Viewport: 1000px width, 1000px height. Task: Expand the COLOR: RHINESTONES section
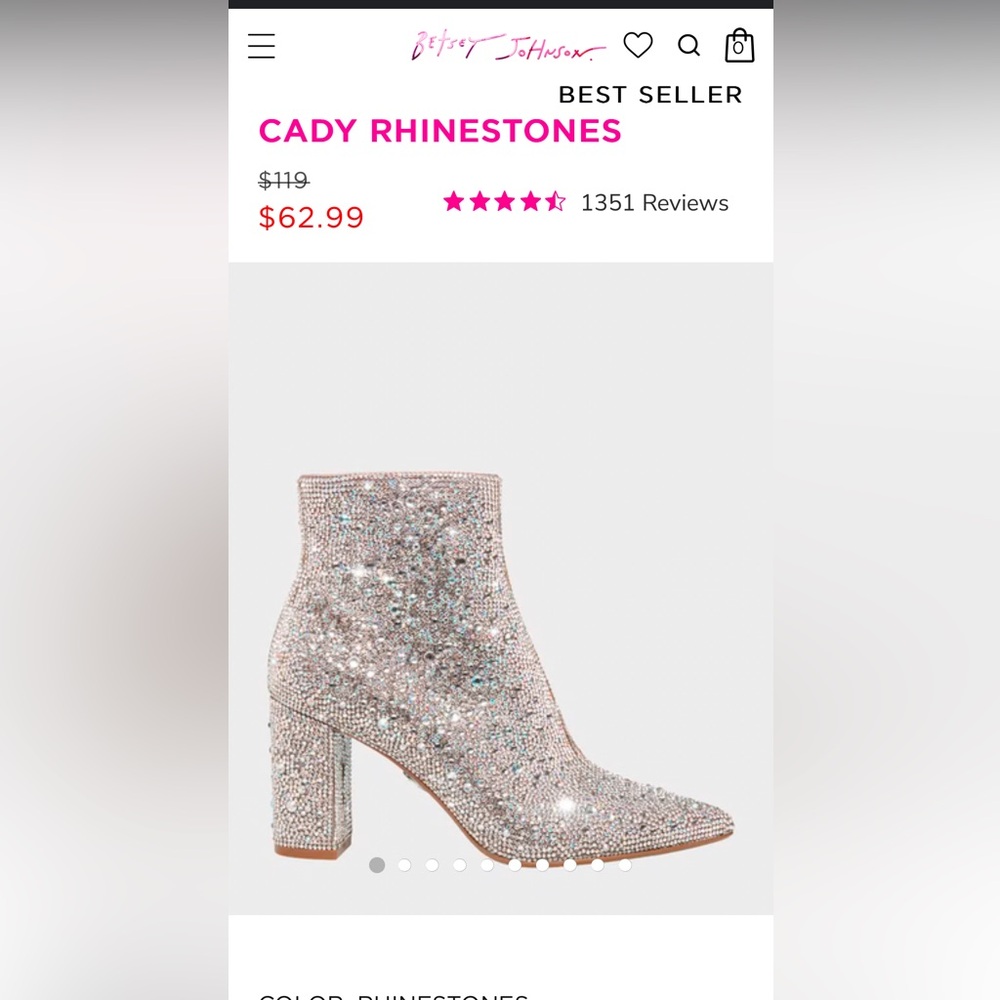393,996
